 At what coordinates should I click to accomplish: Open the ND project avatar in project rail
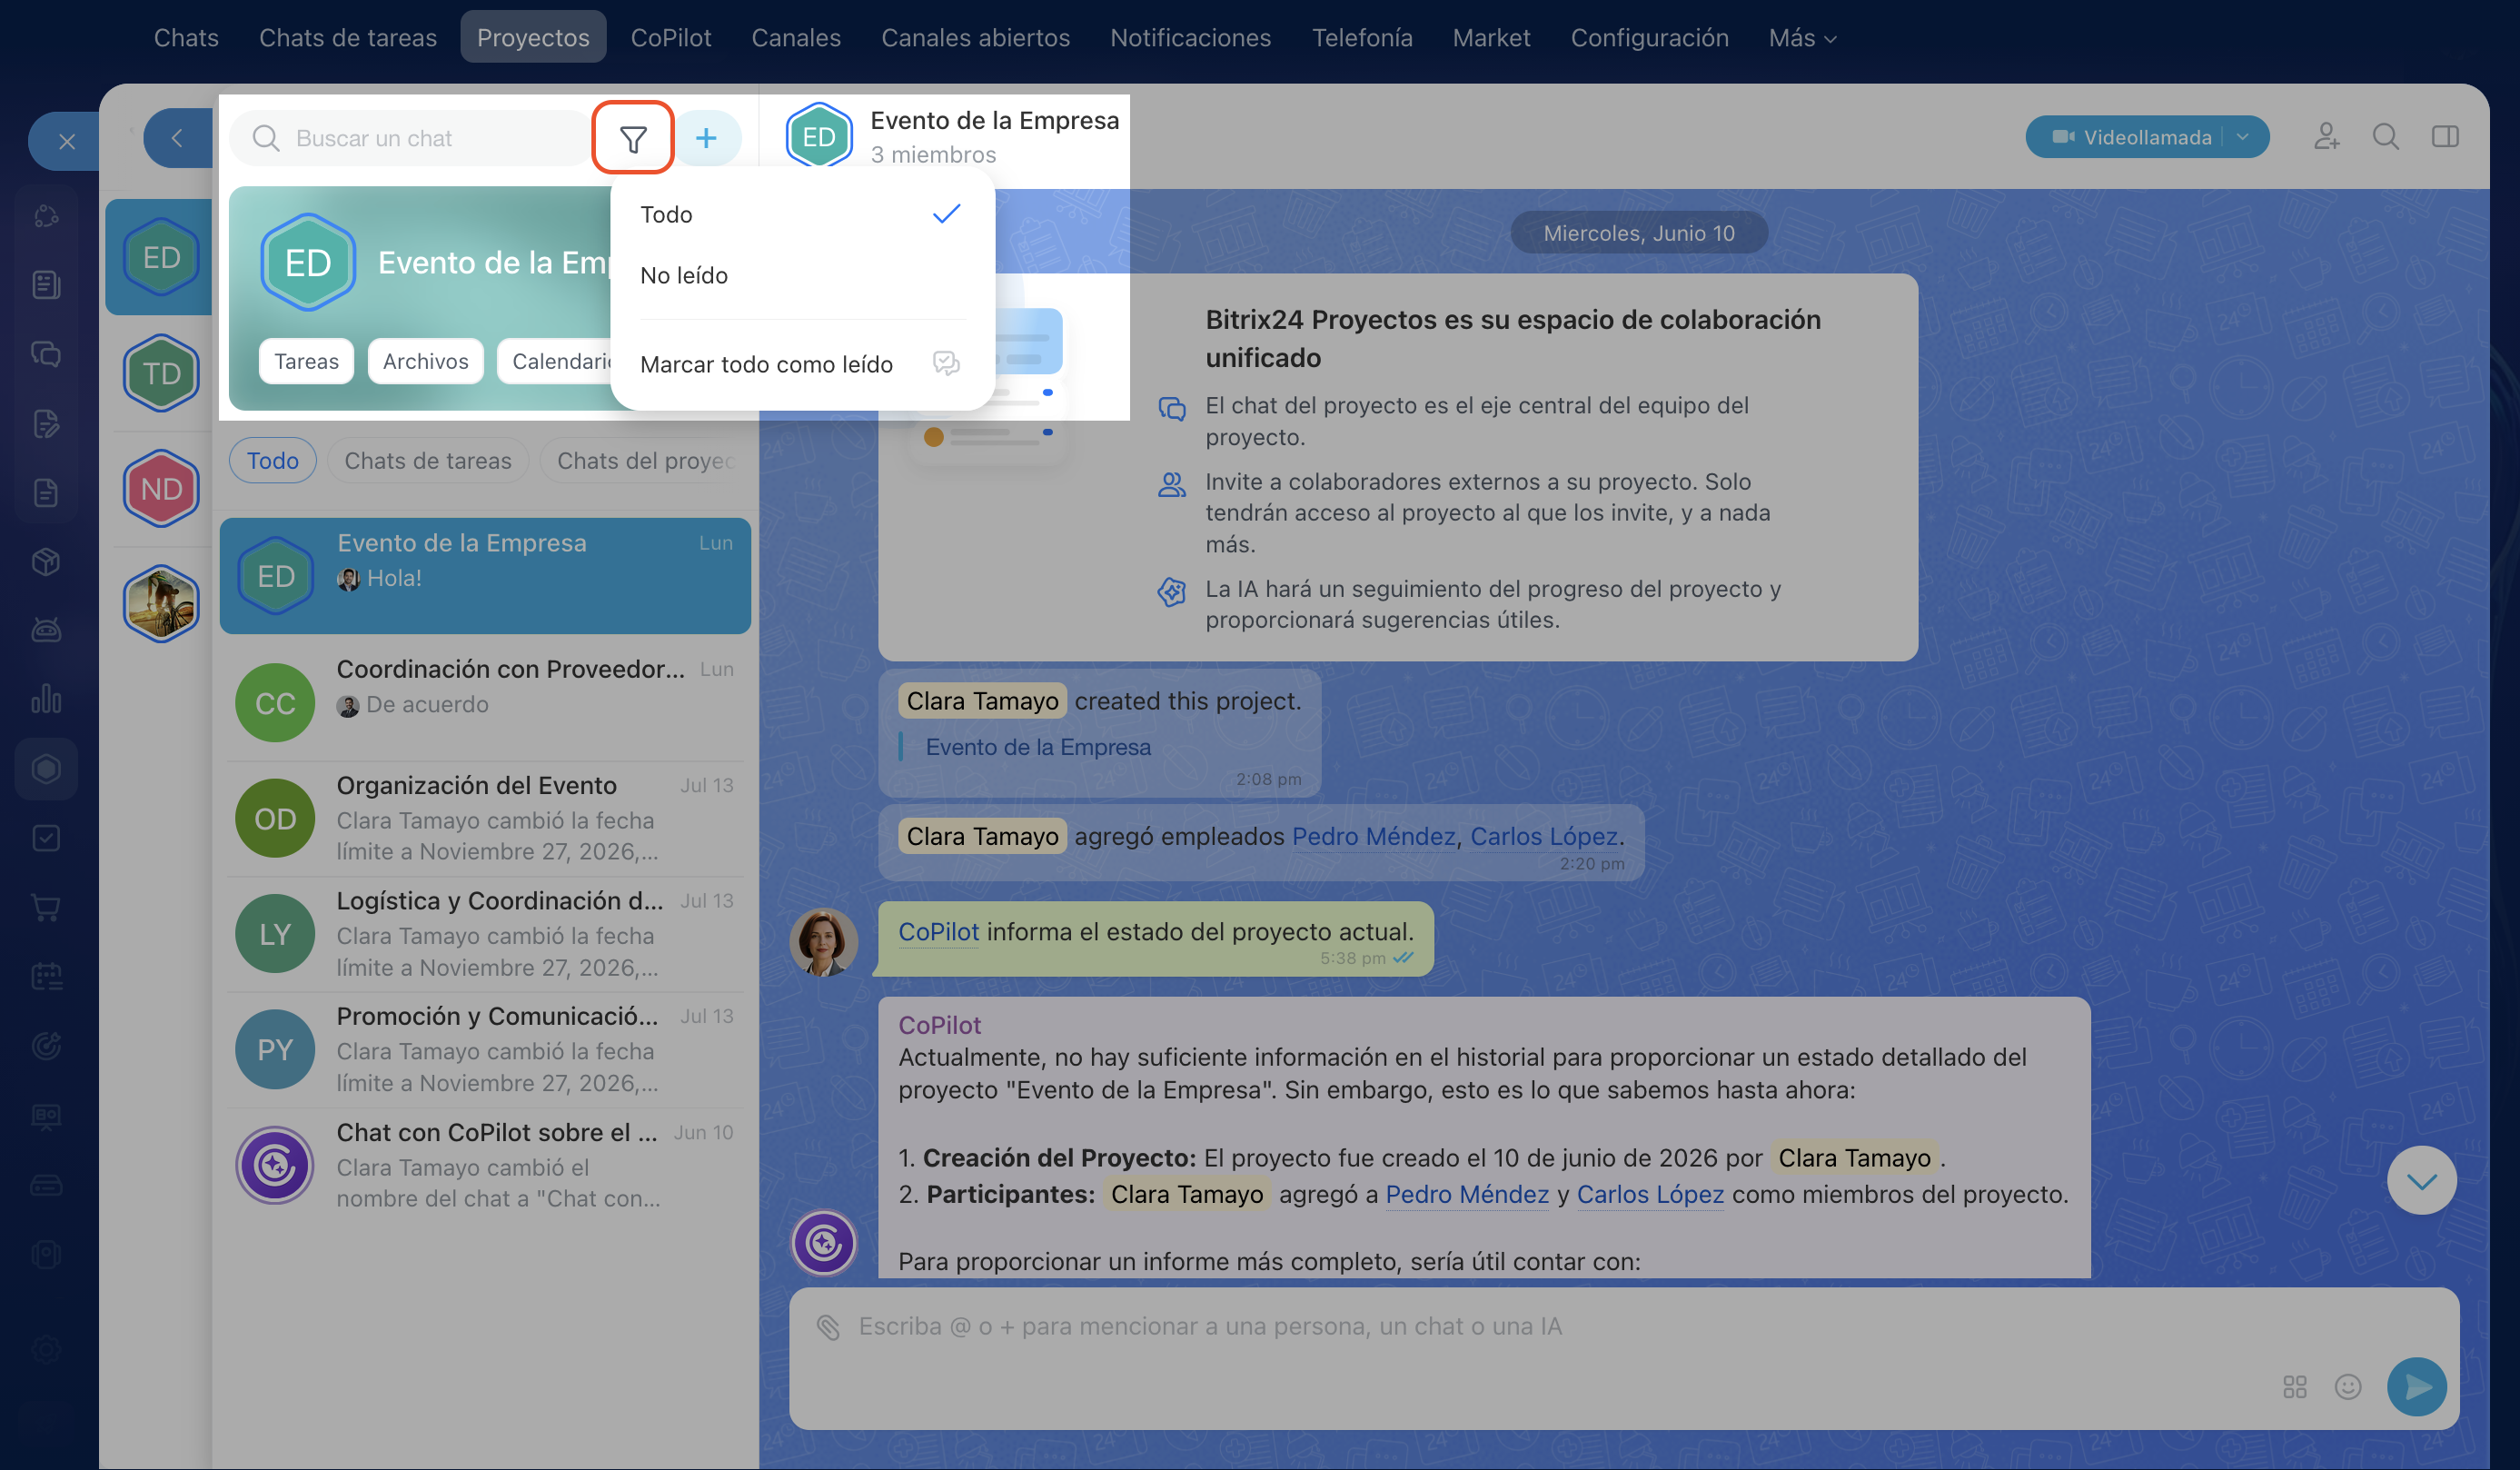(x=161, y=489)
